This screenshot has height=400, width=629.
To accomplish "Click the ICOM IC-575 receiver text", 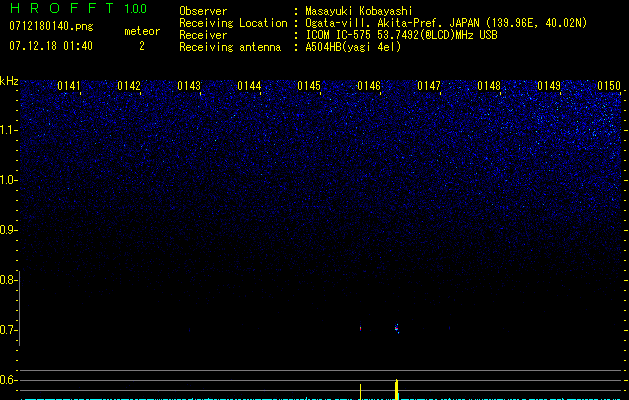I will tap(401, 35).
